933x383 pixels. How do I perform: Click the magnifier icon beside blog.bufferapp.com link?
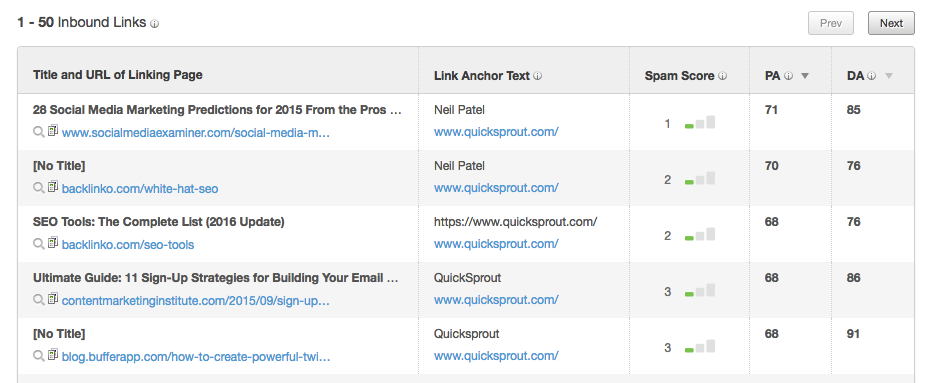[39, 356]
